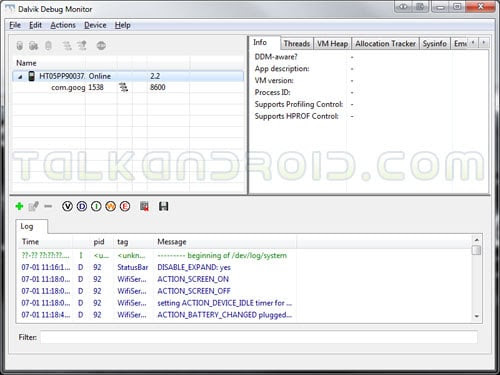Click the Edit log filter icon
Image resolution: width=500 pixels, height=375 pixels.
(33, 206)
